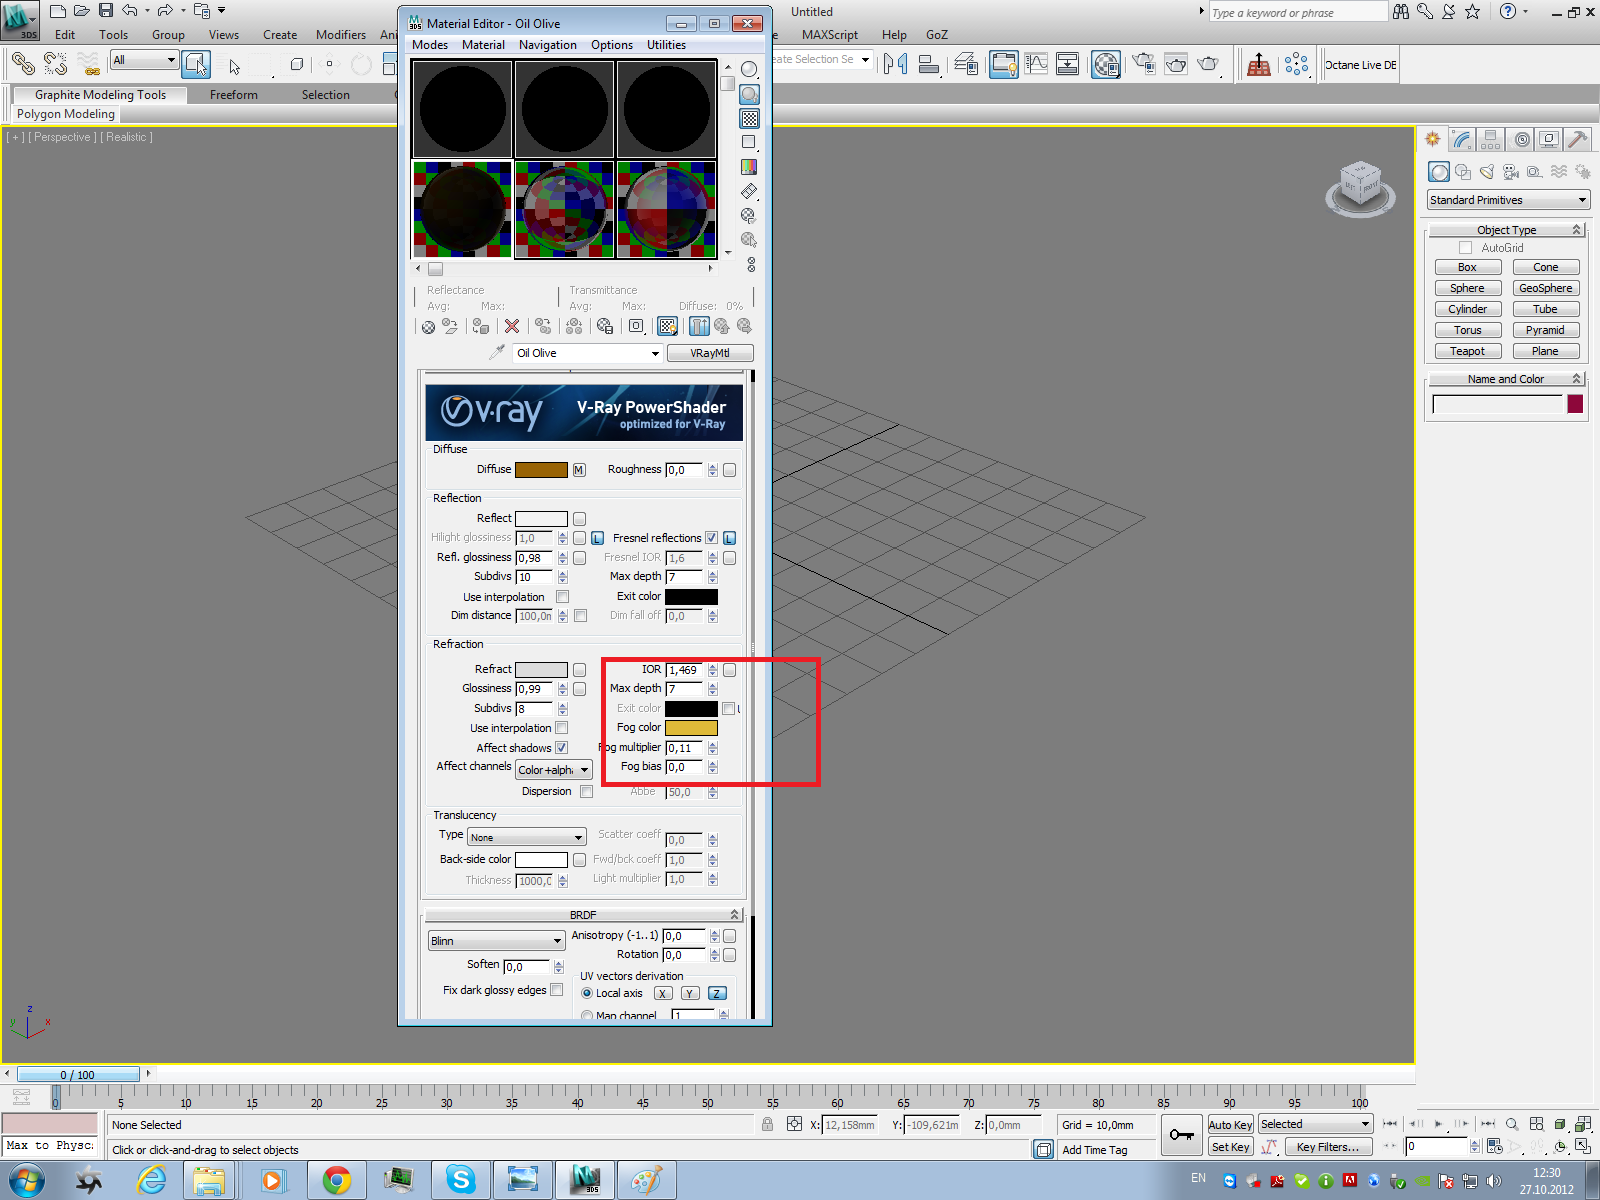Image resolution: width=1600 pixels, height=1200 pixels.
Task: Open the All selection filter dropdown
Action: click(144, 60)
